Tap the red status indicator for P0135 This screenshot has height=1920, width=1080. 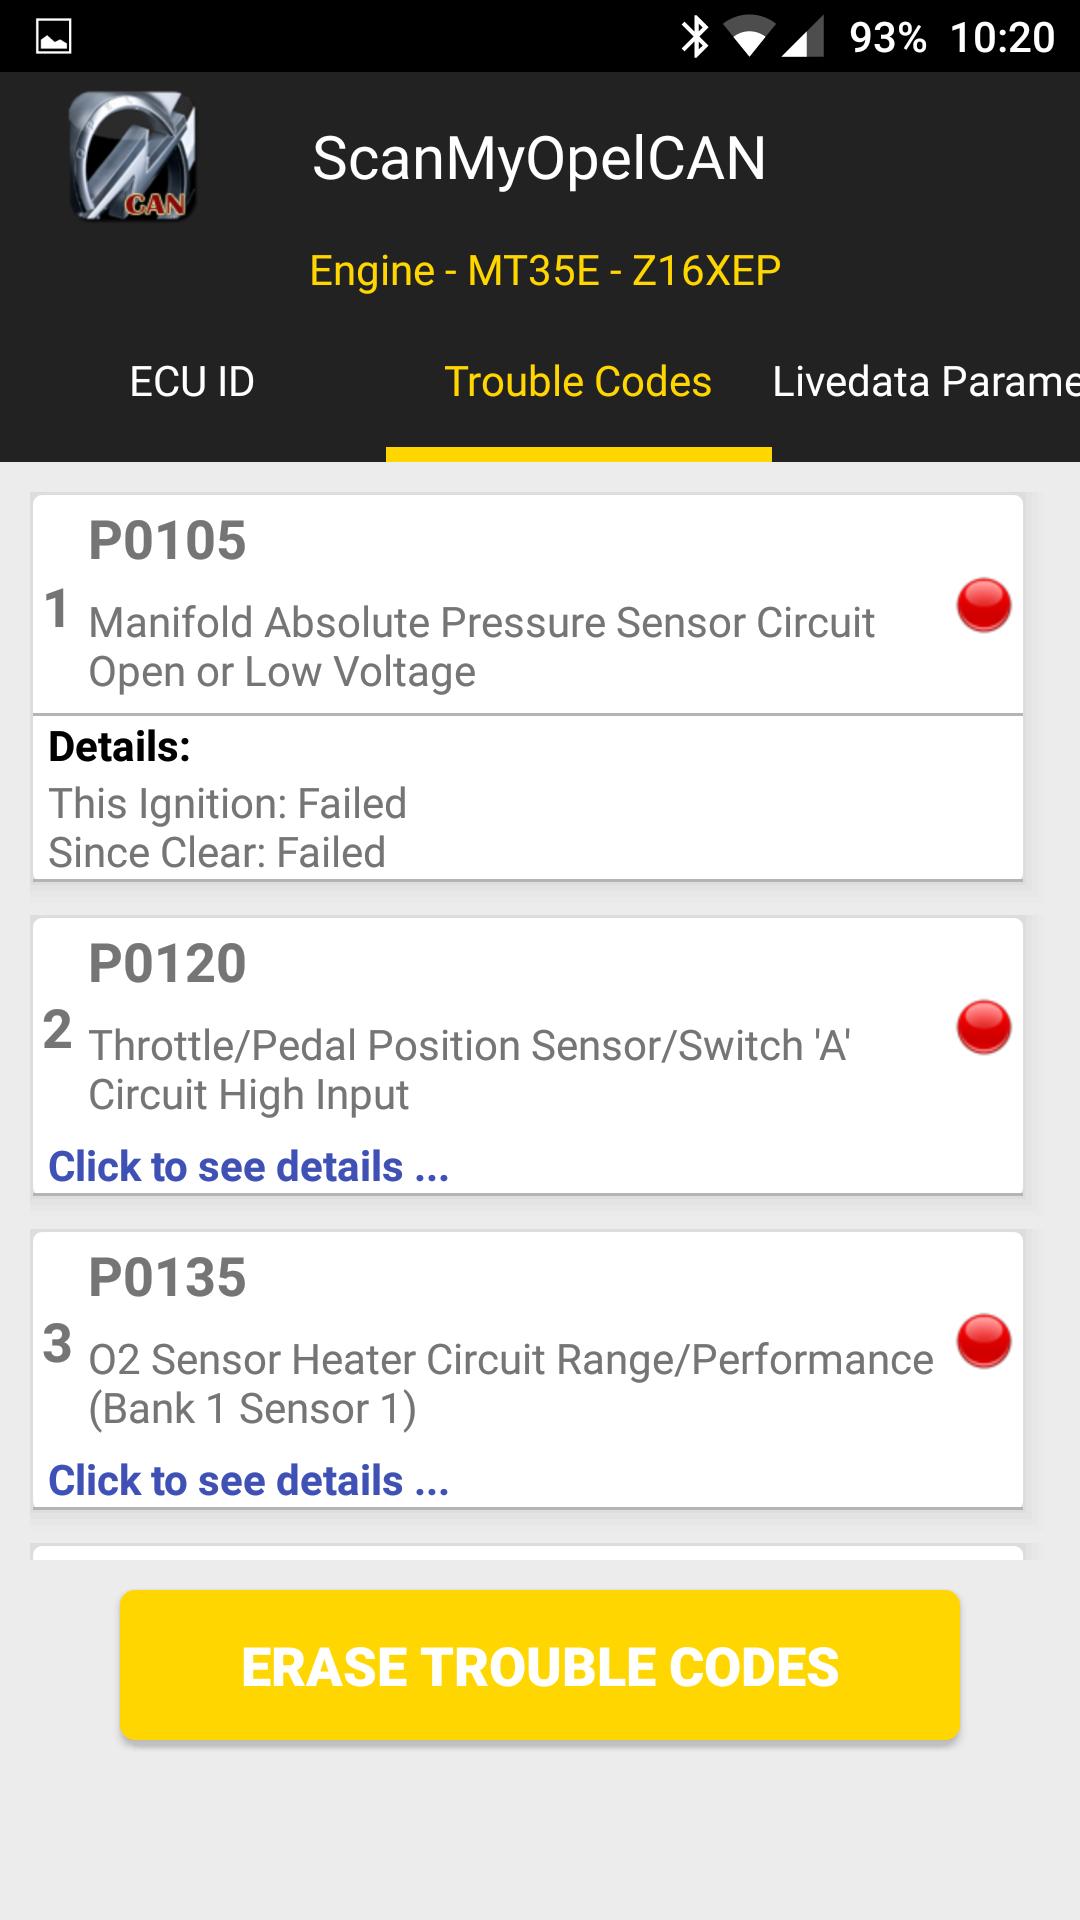pos(984,1341)
